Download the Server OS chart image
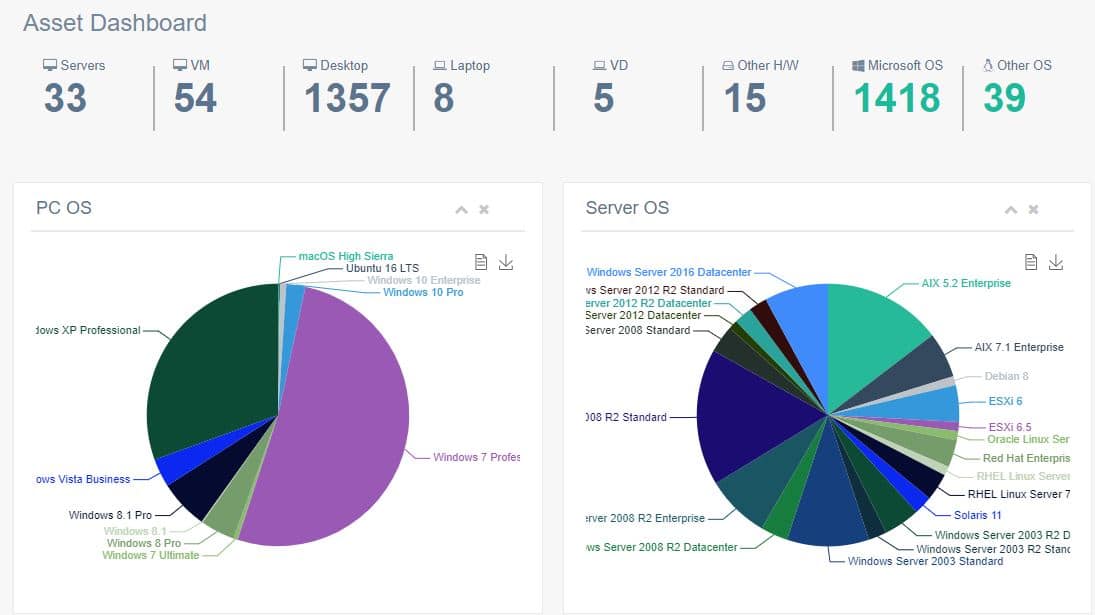Image resolution: width=1095 pixels, height=615 pixels. point(1056,262)
